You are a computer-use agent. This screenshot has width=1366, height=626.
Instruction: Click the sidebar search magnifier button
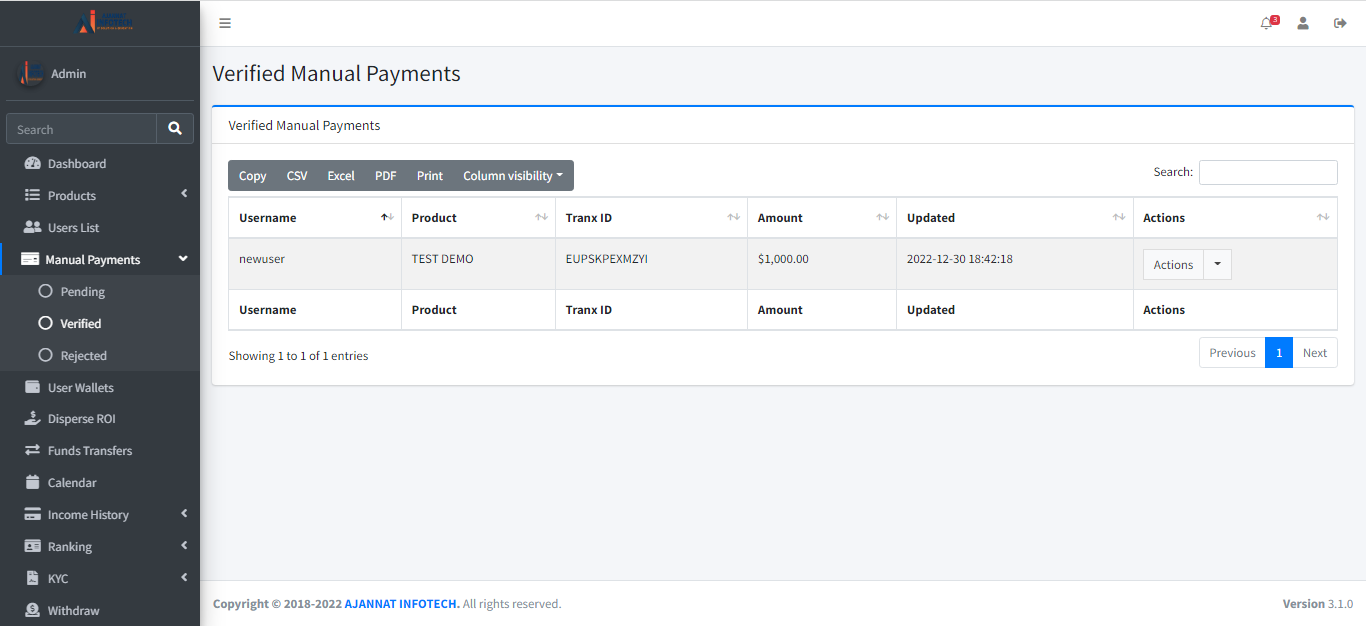click(175, 129)
